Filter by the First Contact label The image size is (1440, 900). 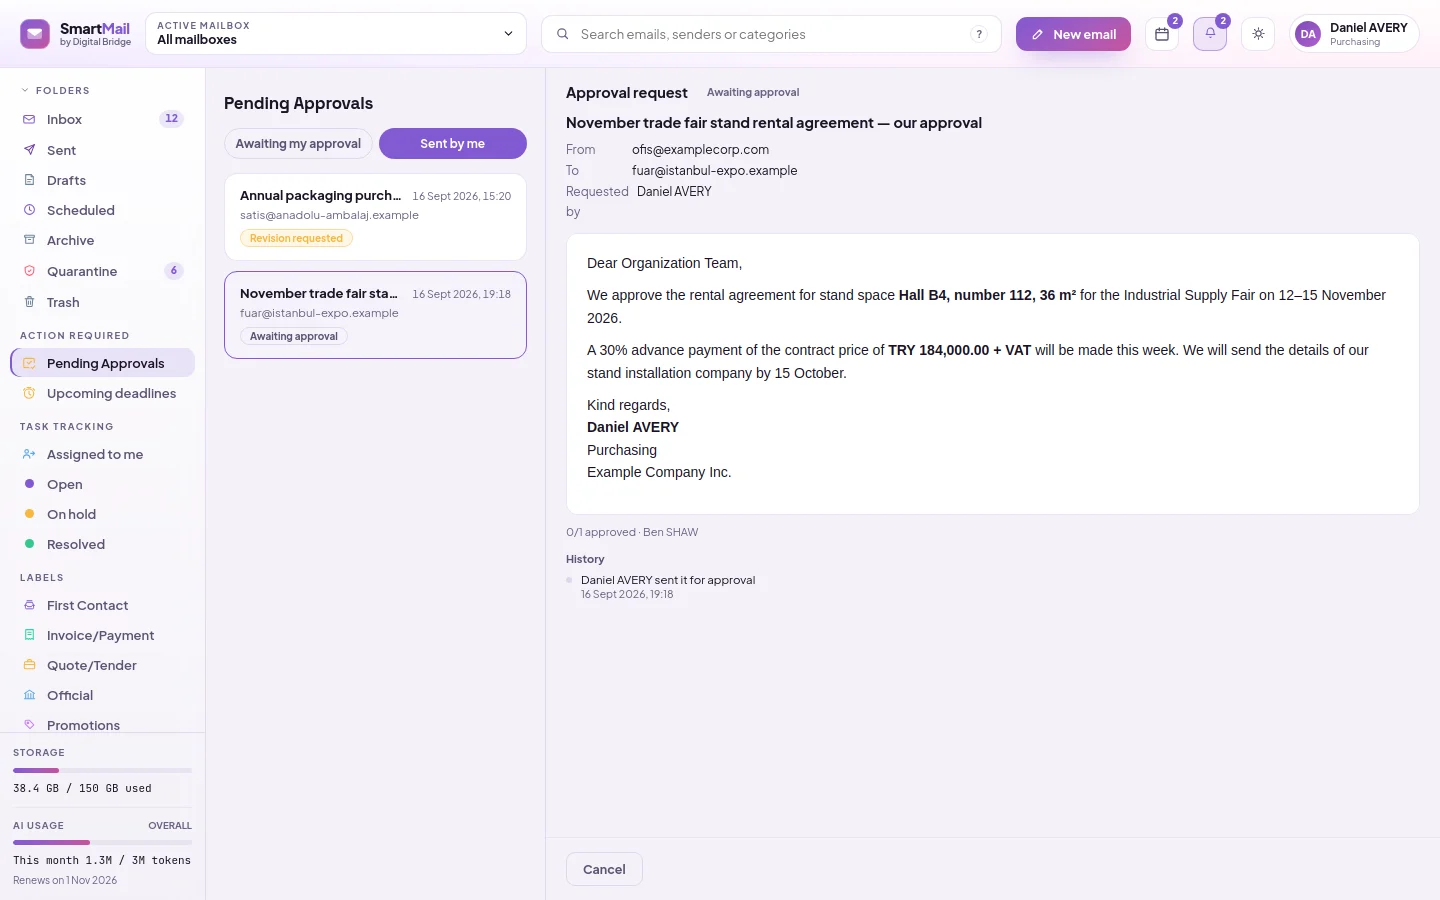tap(102, 605)
